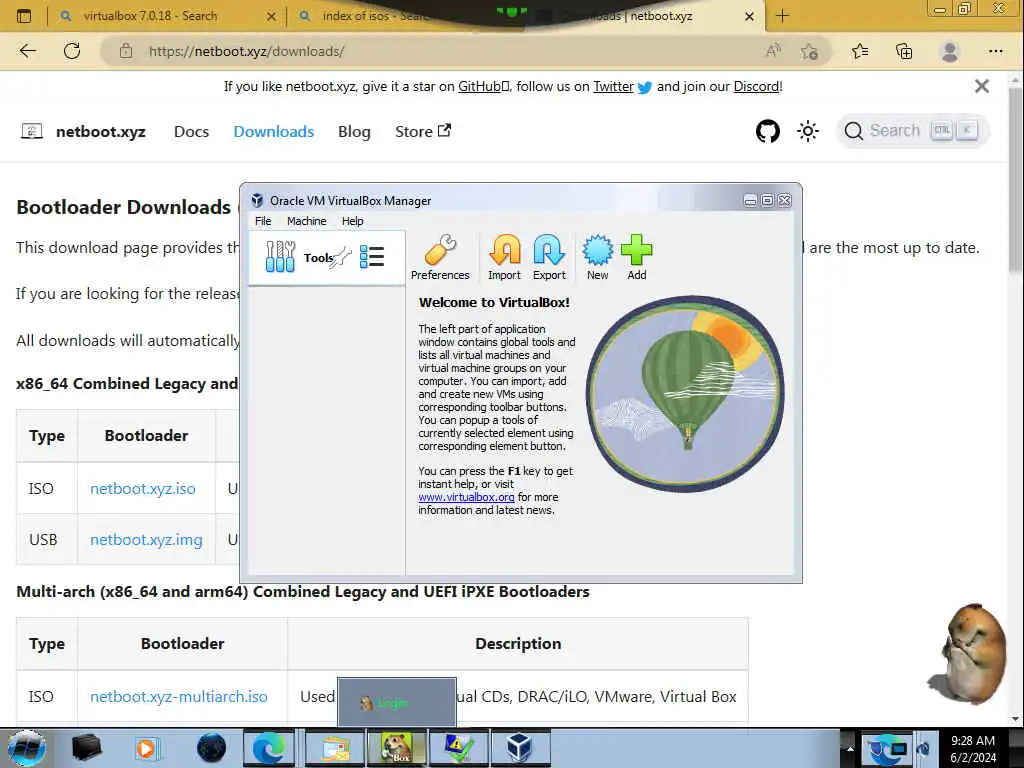The image size is (1024, 768).
Task: Click the VirtualBox taskbar icon
Action: (520, 748)
